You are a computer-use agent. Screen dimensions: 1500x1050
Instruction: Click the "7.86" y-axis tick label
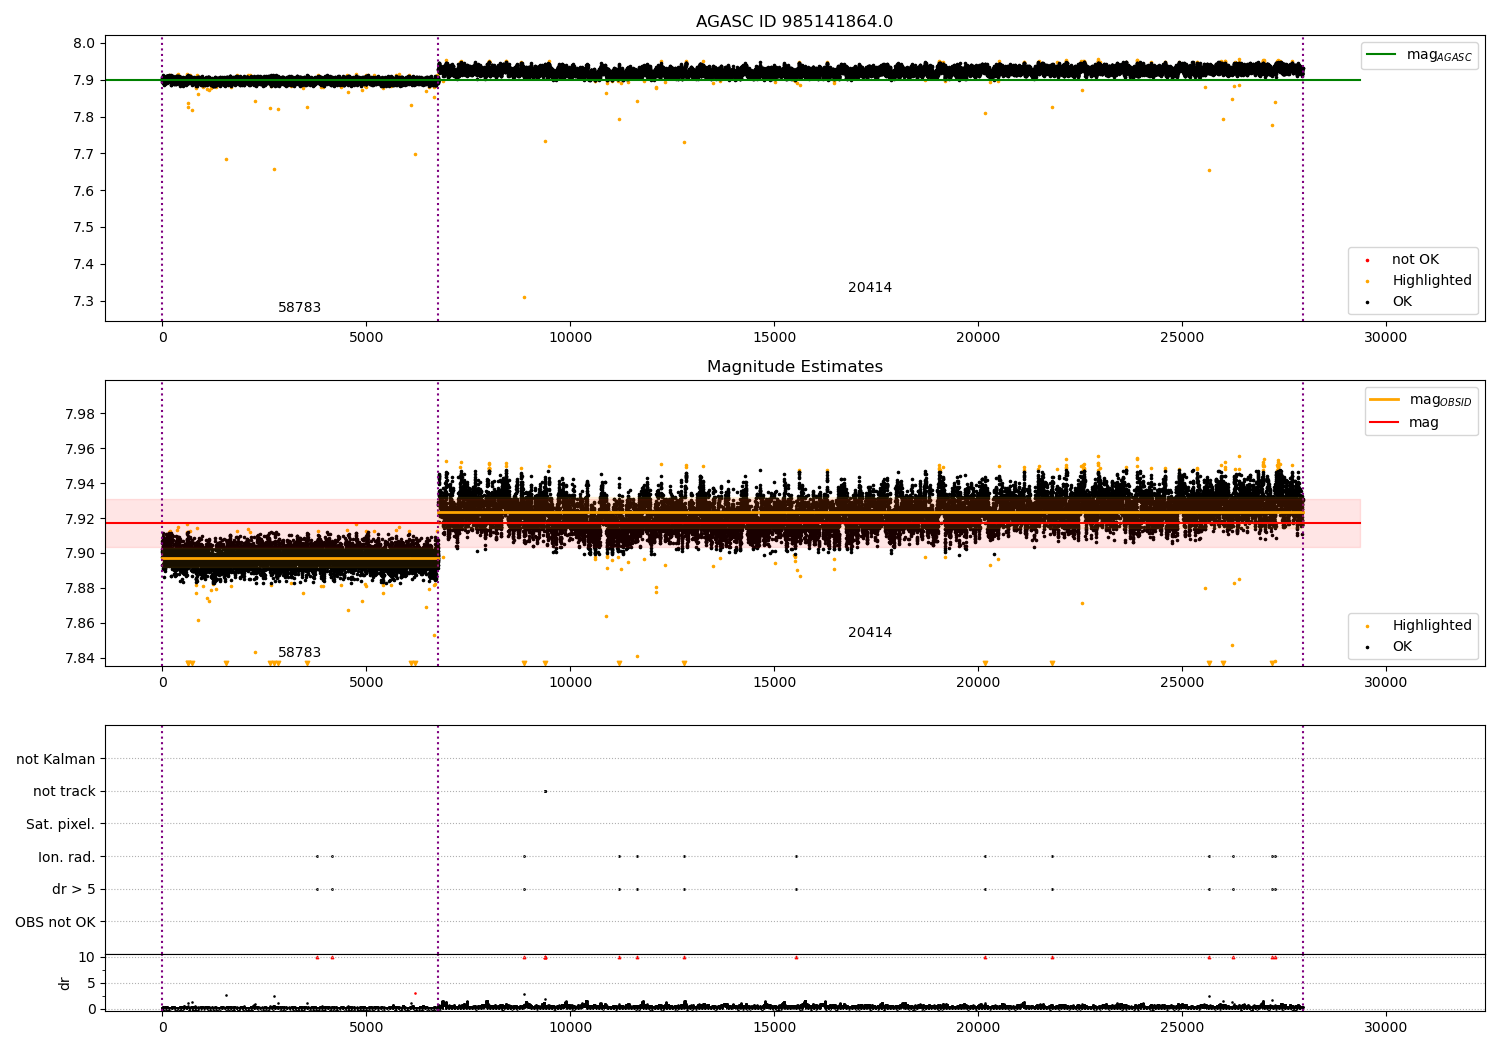pos(81,624)
